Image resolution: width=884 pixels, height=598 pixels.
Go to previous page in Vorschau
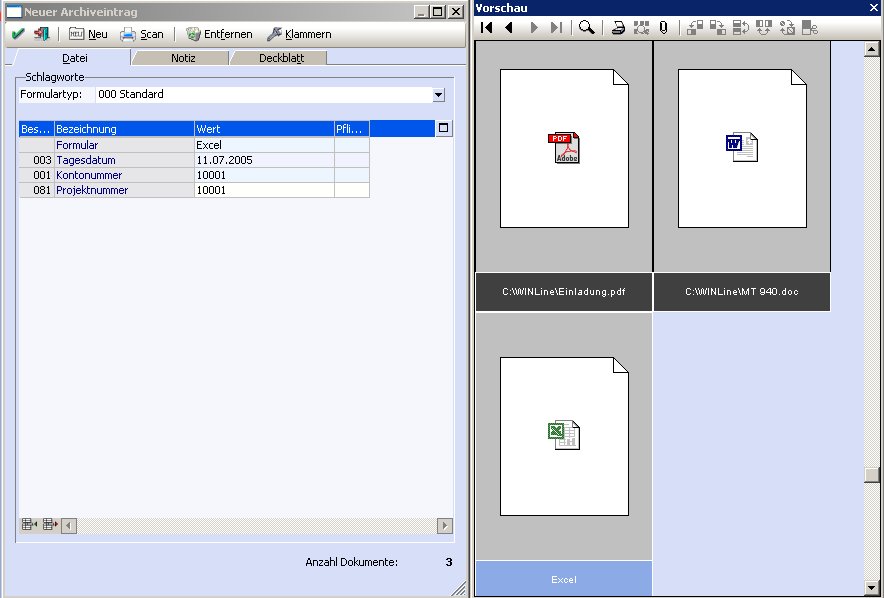509,27
